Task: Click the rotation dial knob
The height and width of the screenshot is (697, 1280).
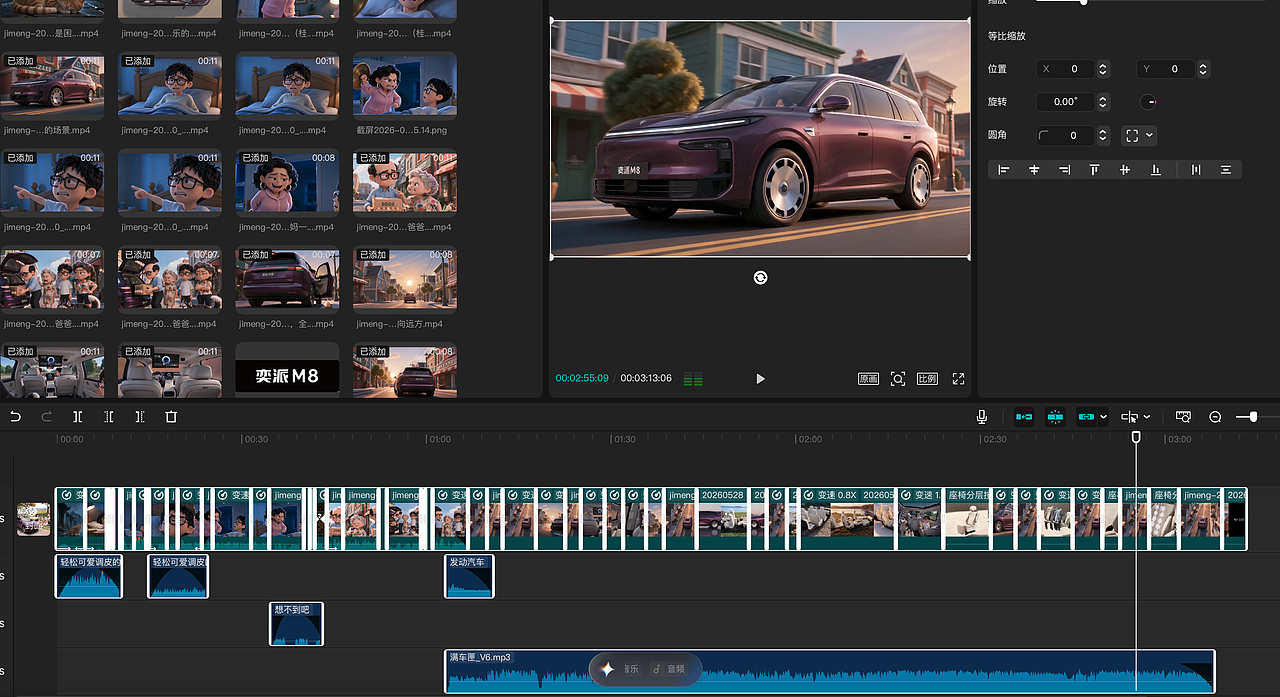Action: coord(1148,102)
